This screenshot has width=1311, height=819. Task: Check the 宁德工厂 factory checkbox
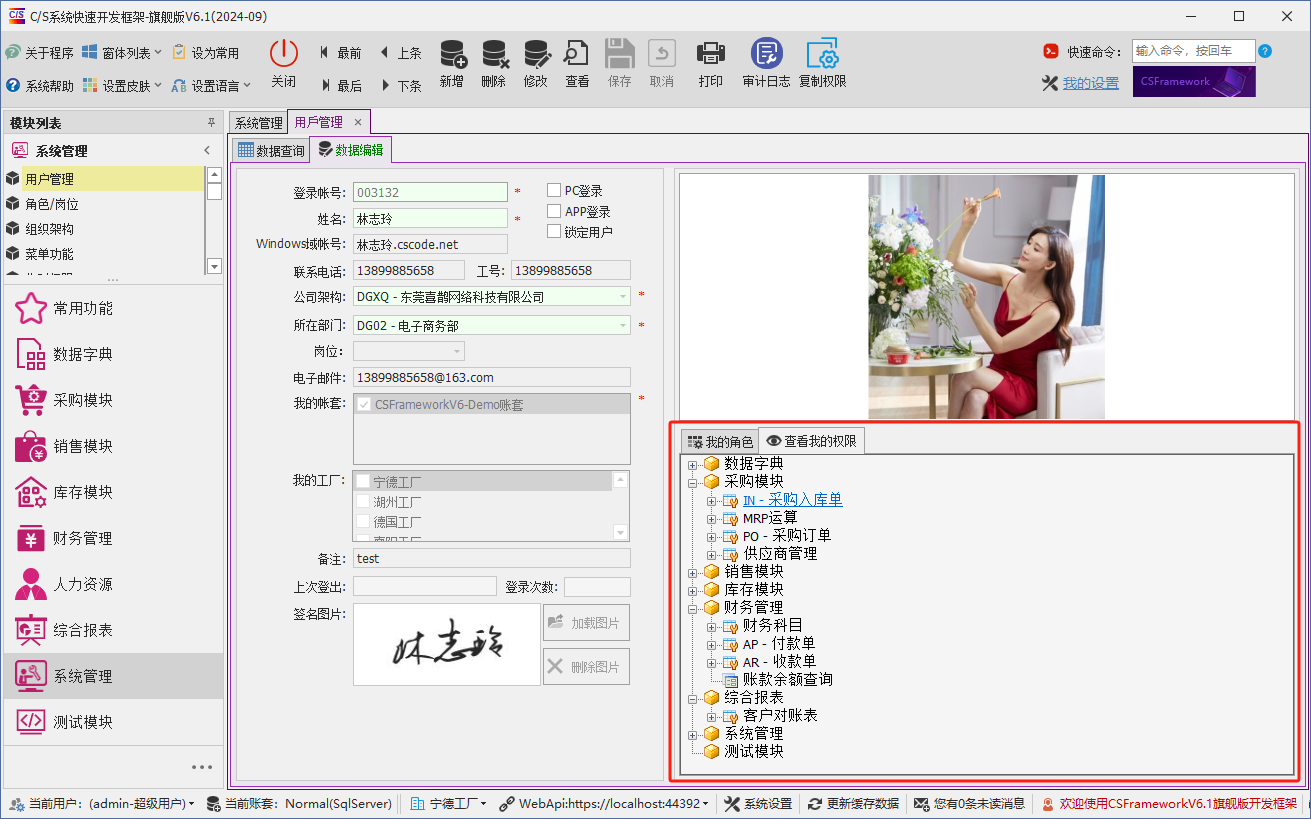click(x=363, y=482)
